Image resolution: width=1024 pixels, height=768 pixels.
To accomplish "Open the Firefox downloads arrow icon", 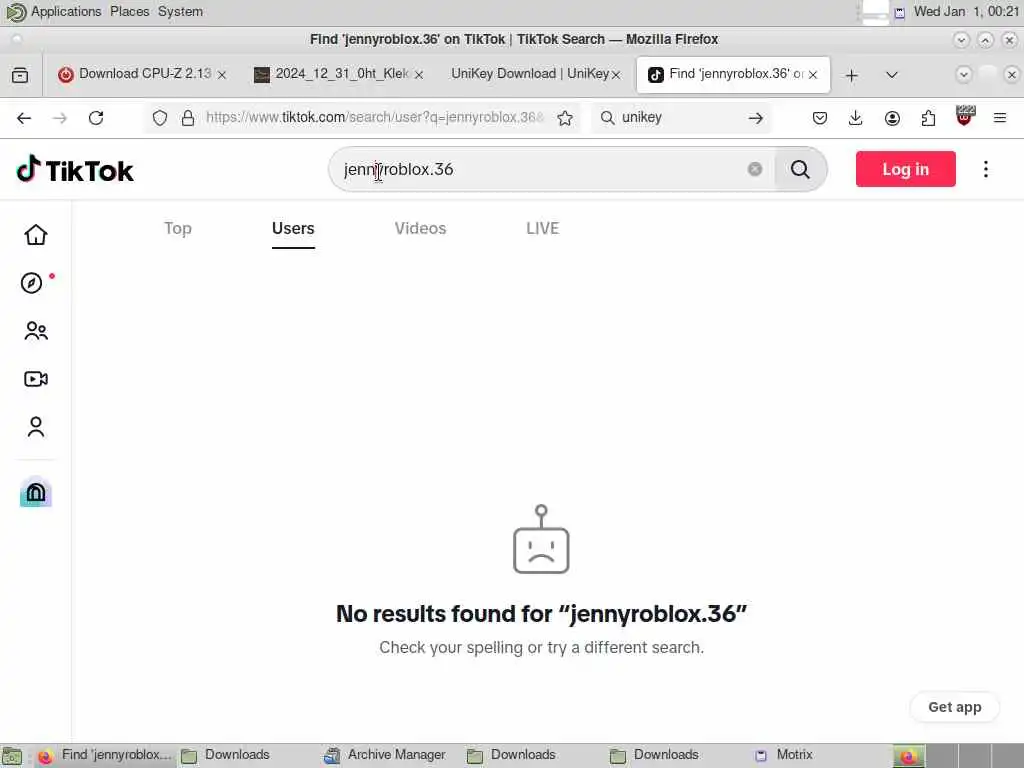I will (856, 118).
